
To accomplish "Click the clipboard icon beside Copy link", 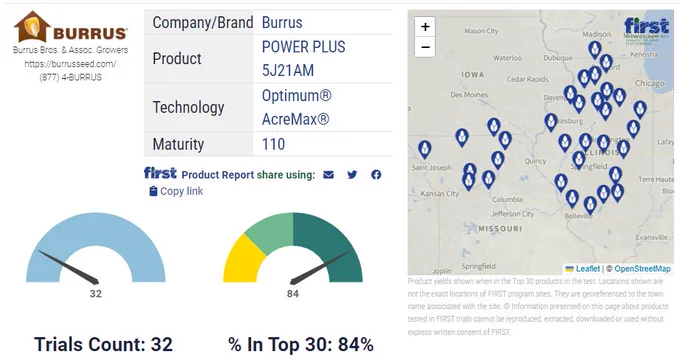I will [x=153, y=191].
